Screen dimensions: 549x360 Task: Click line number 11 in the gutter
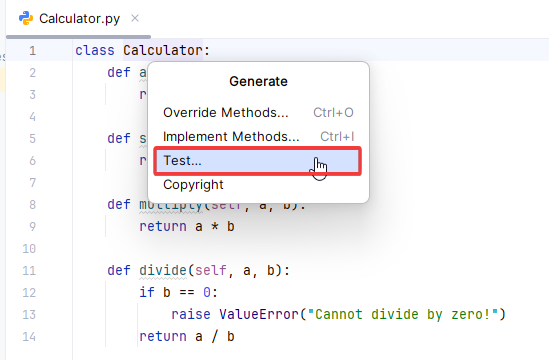(29, 271)
